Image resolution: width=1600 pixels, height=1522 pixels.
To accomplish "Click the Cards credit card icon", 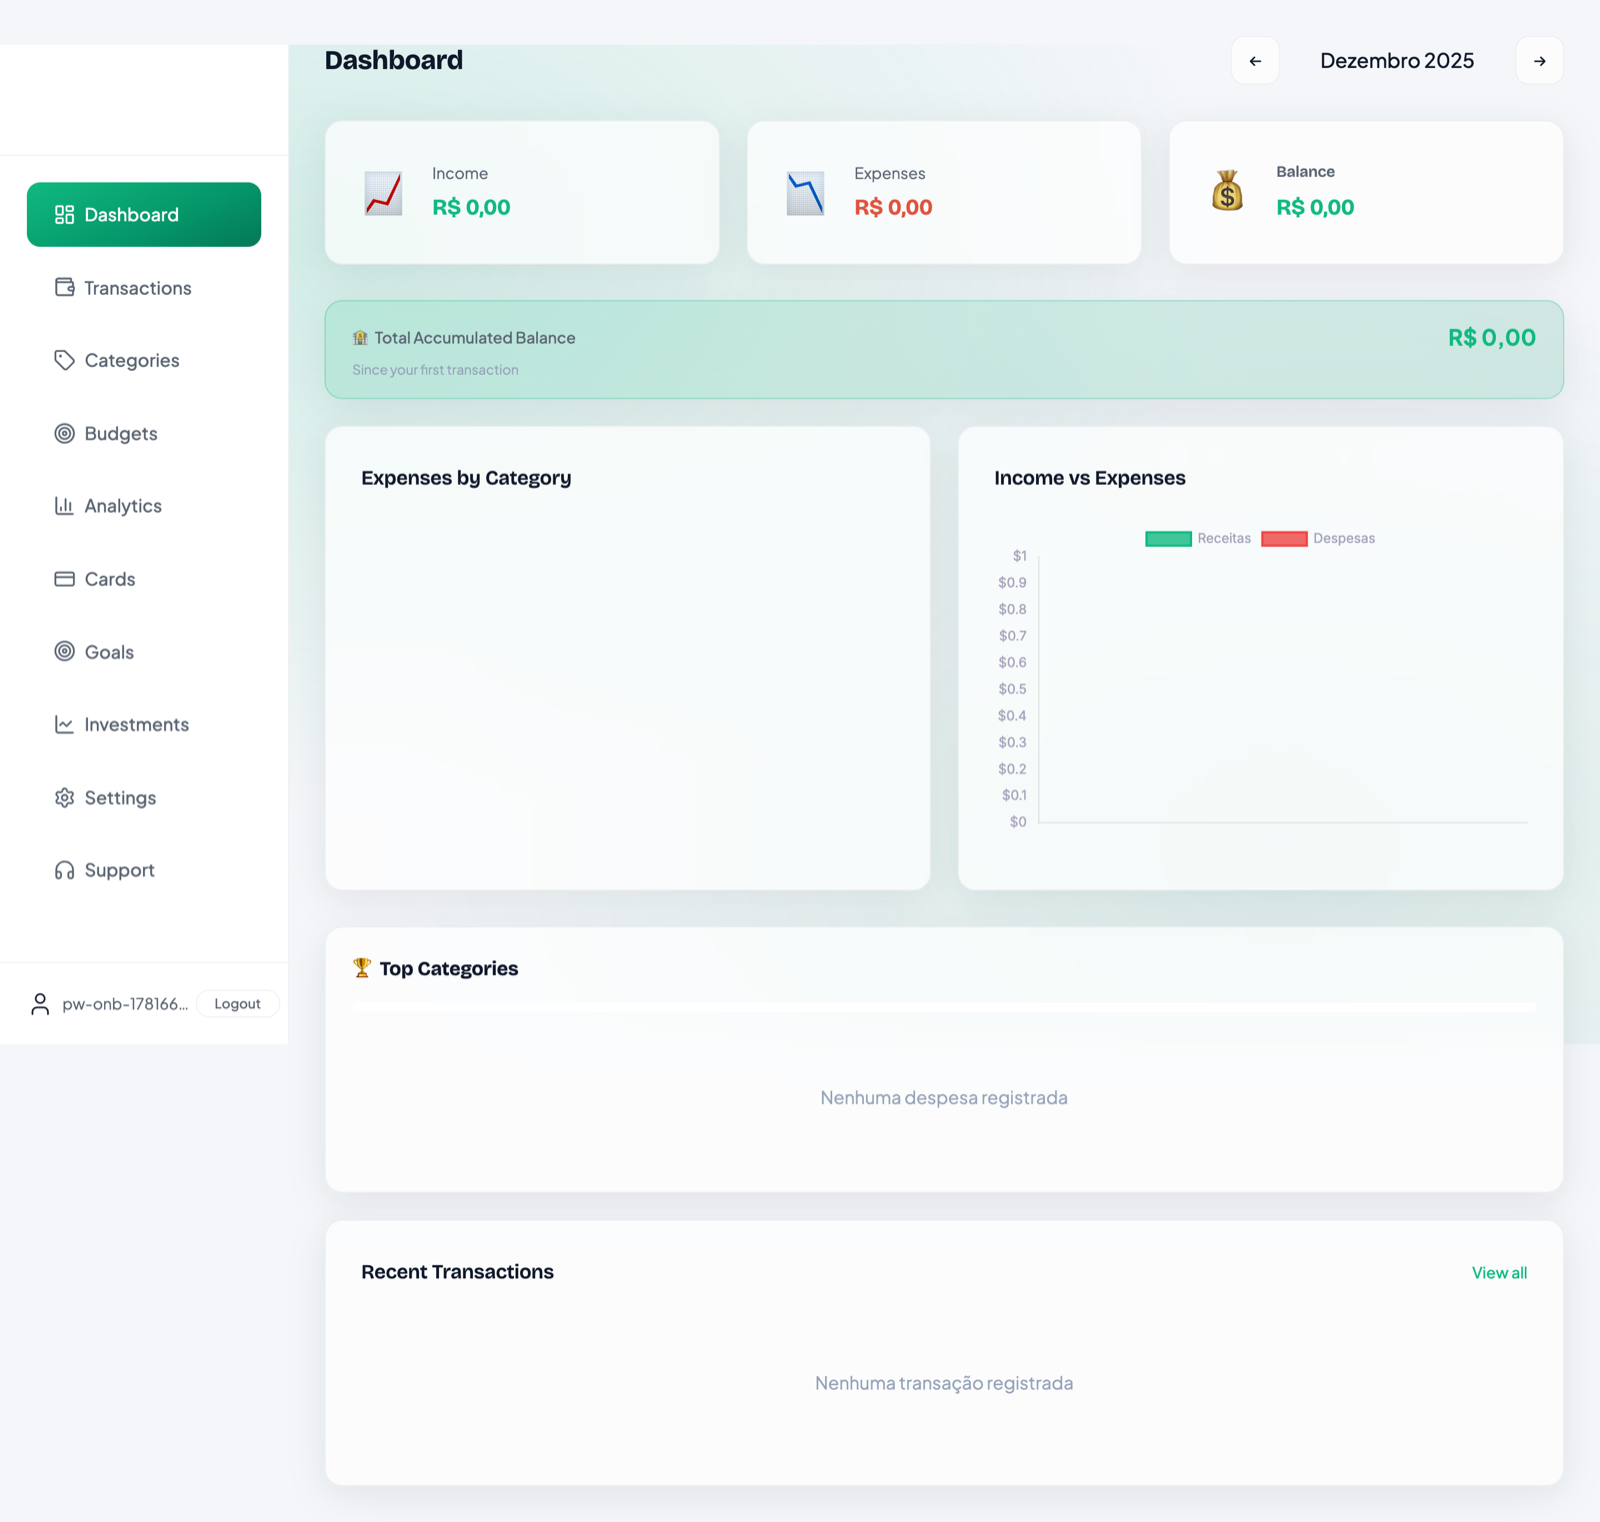I will (65, 579).
